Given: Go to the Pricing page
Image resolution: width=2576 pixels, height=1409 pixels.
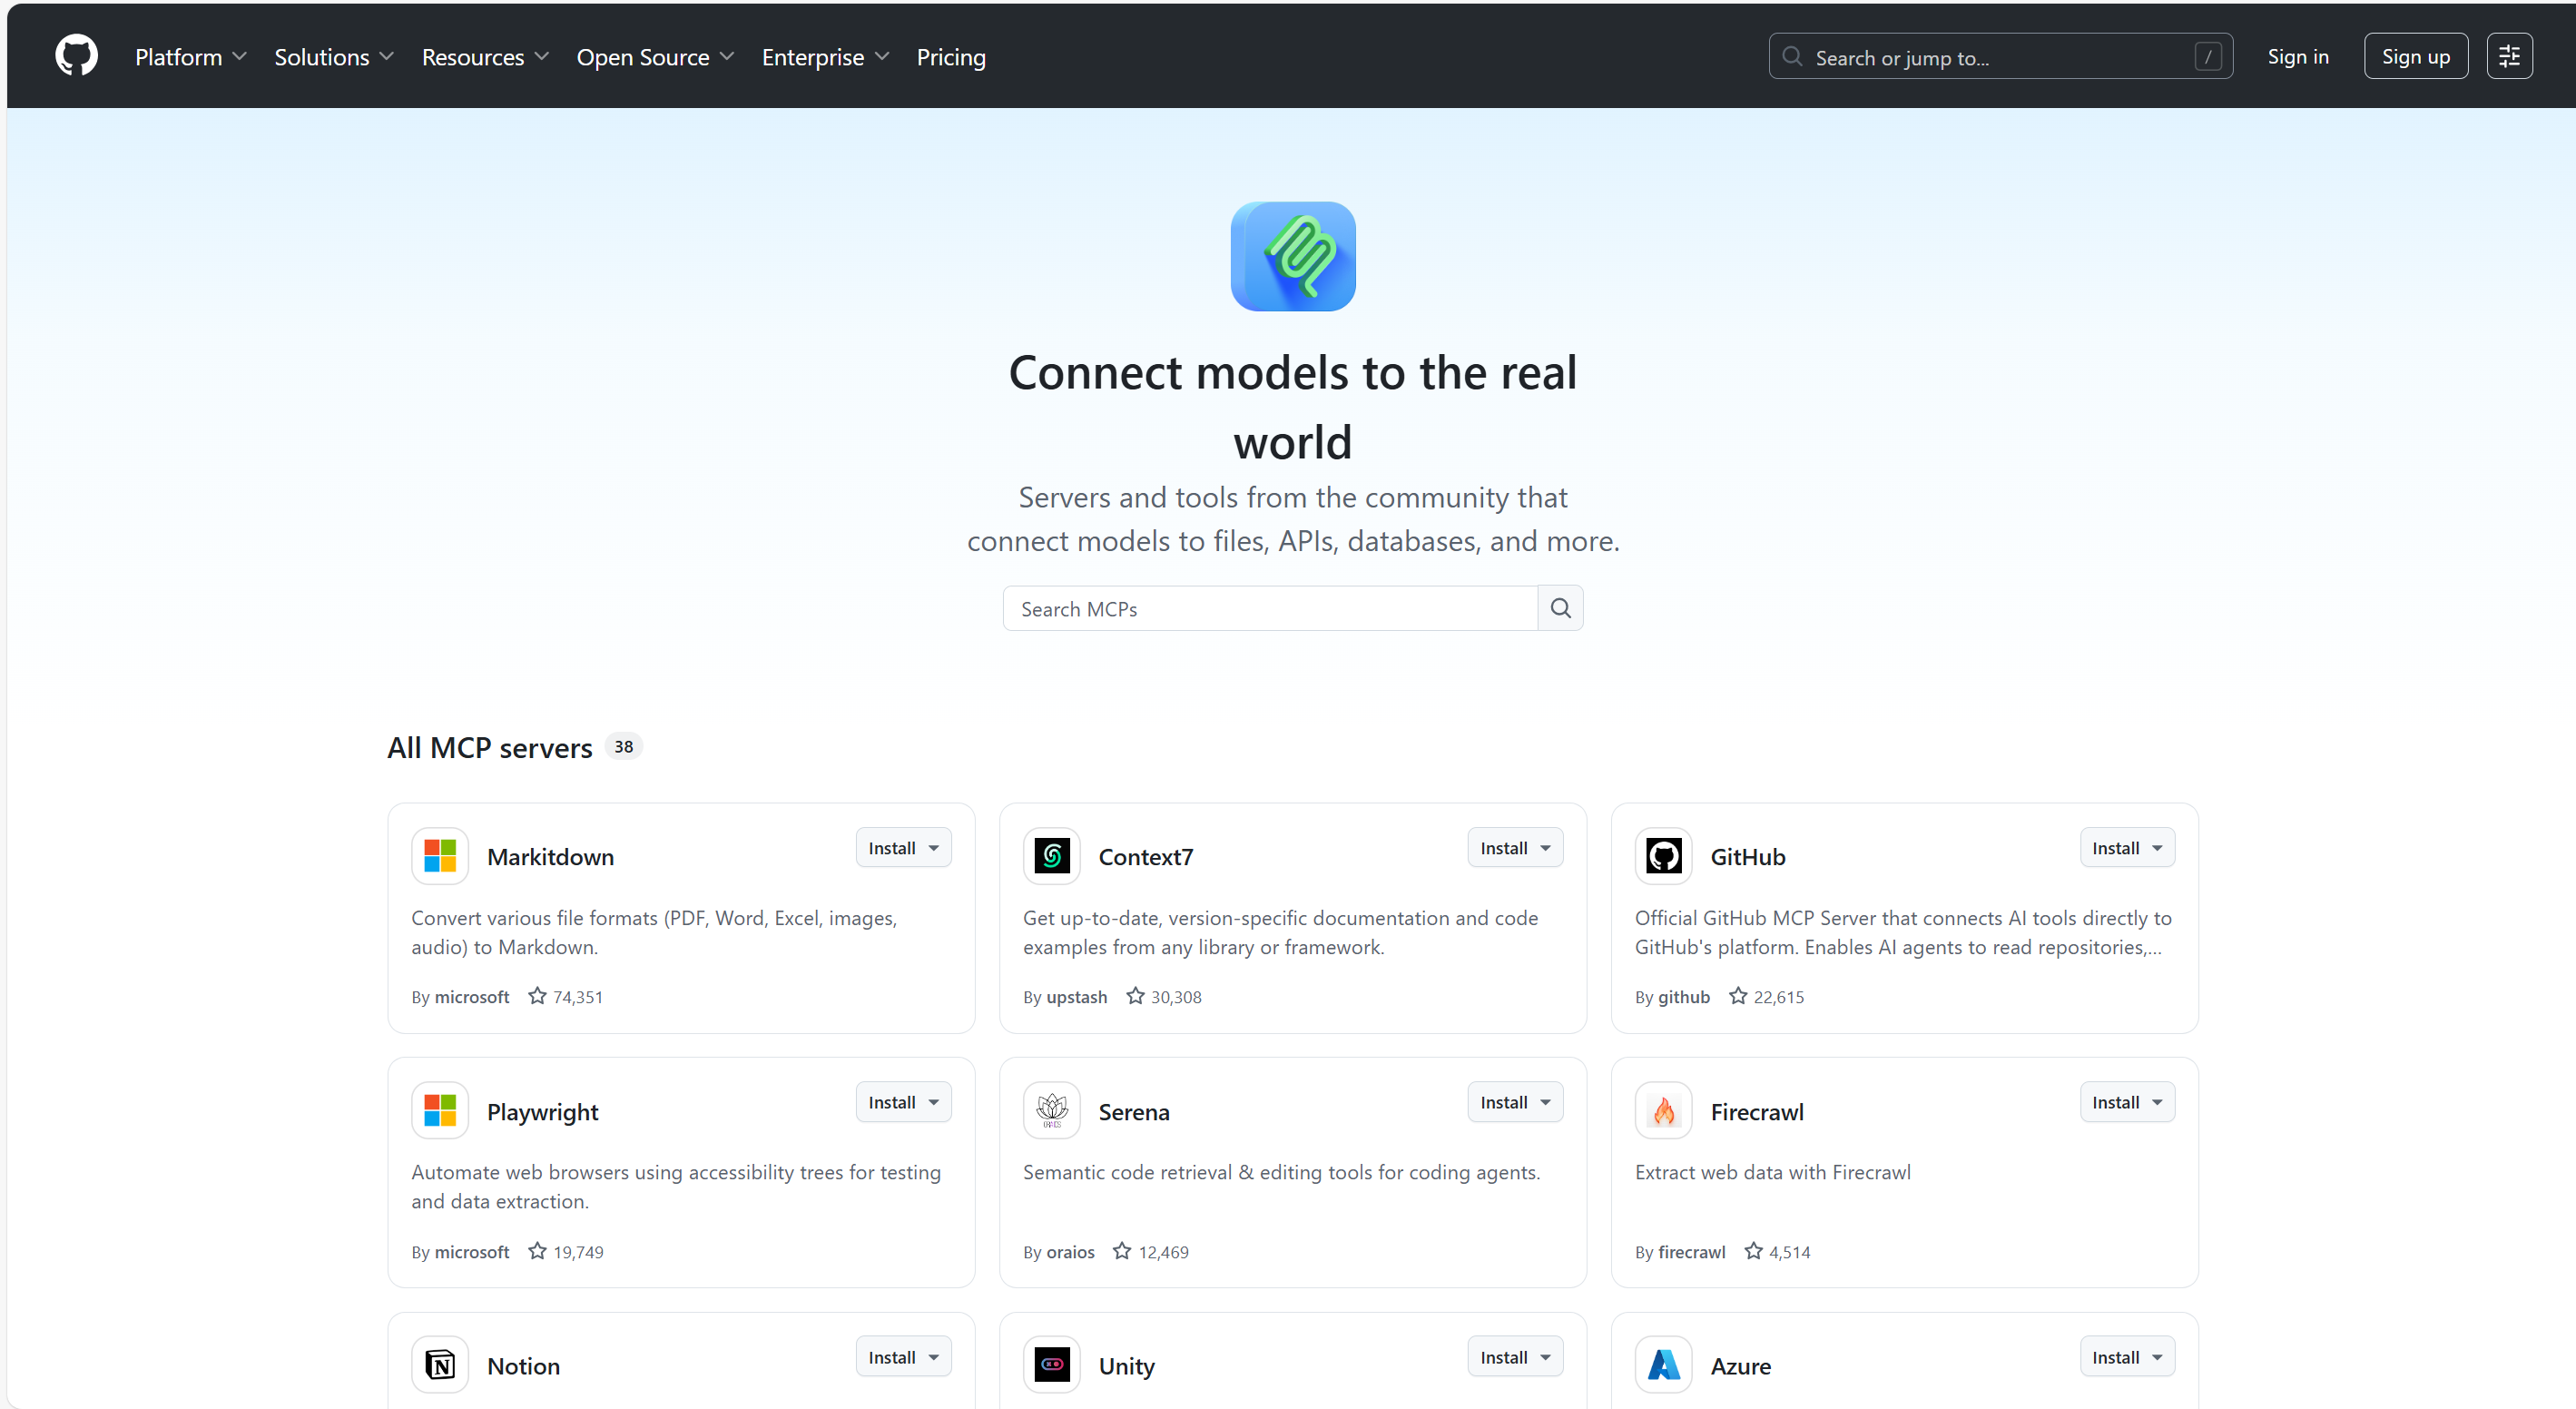Looking at the screenshot, I should point(951,57).
